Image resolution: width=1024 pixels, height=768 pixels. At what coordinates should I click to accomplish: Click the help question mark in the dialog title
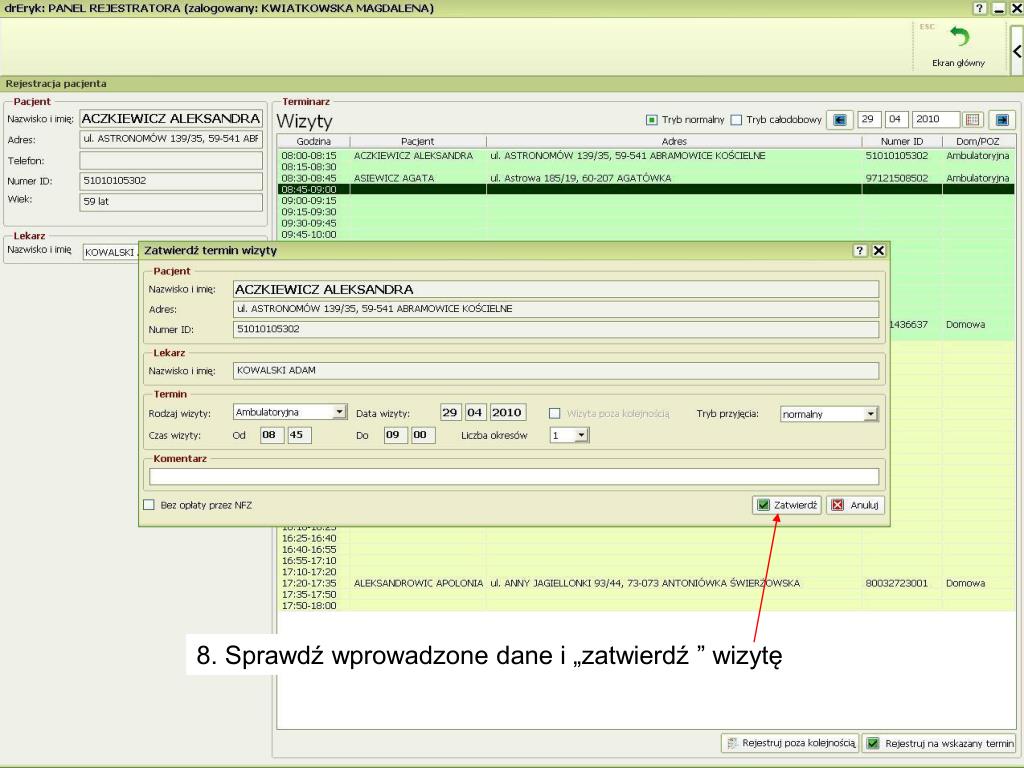tap(859, 250)
